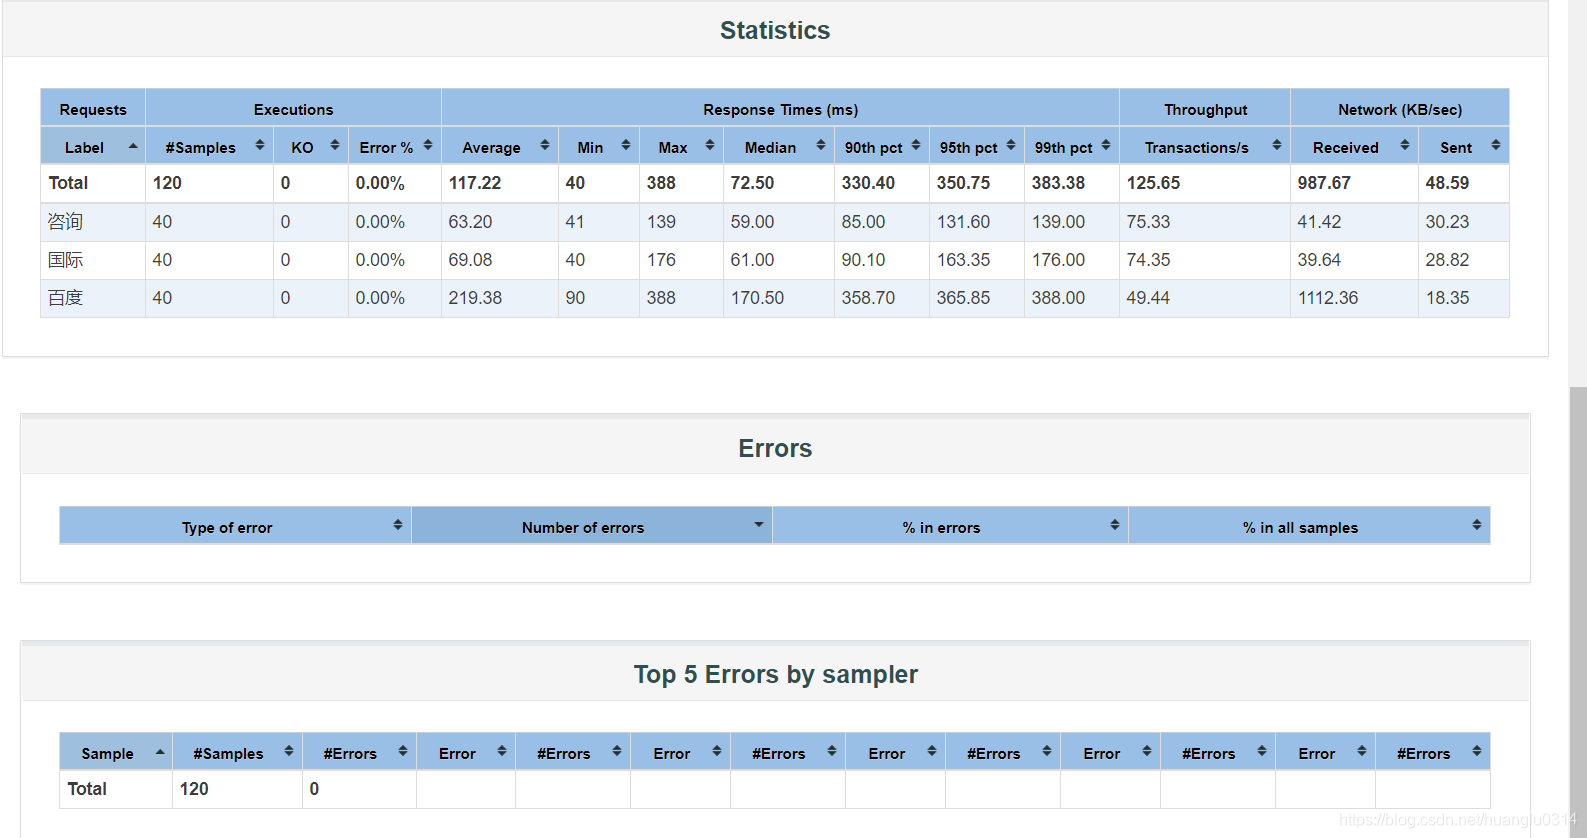Viewport: 1587px width, 838px height.
Task: Click the 74.35 transactions value
Action: (x=1148, y=260)
